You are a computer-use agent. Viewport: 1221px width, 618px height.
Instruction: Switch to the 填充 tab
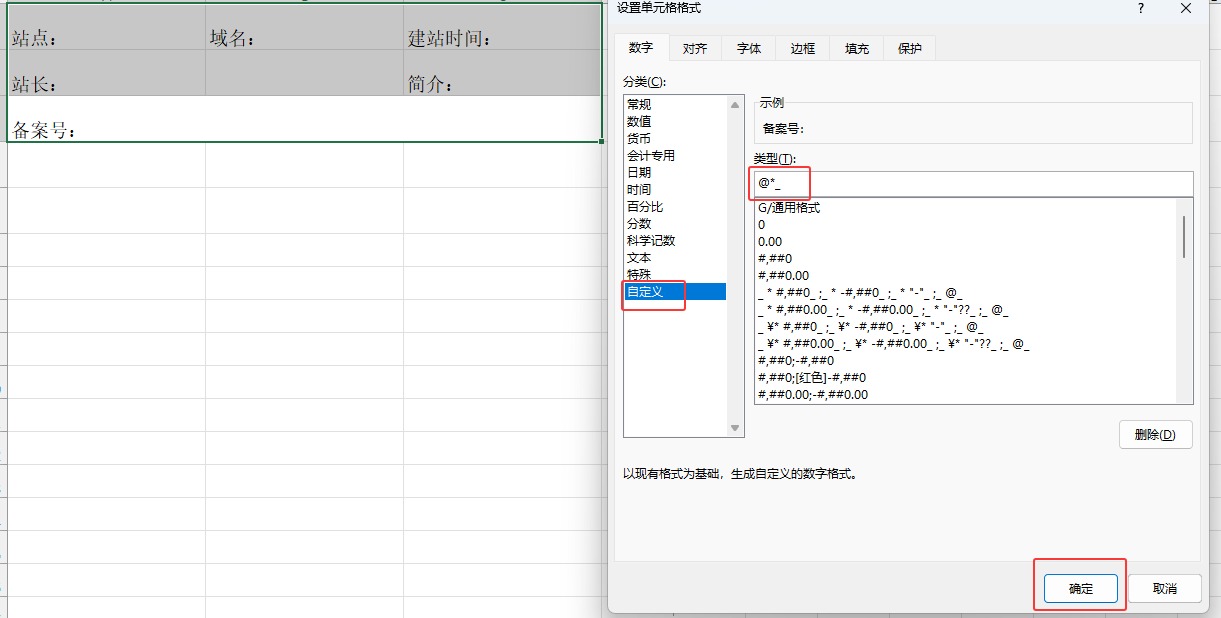pos(855,46)
